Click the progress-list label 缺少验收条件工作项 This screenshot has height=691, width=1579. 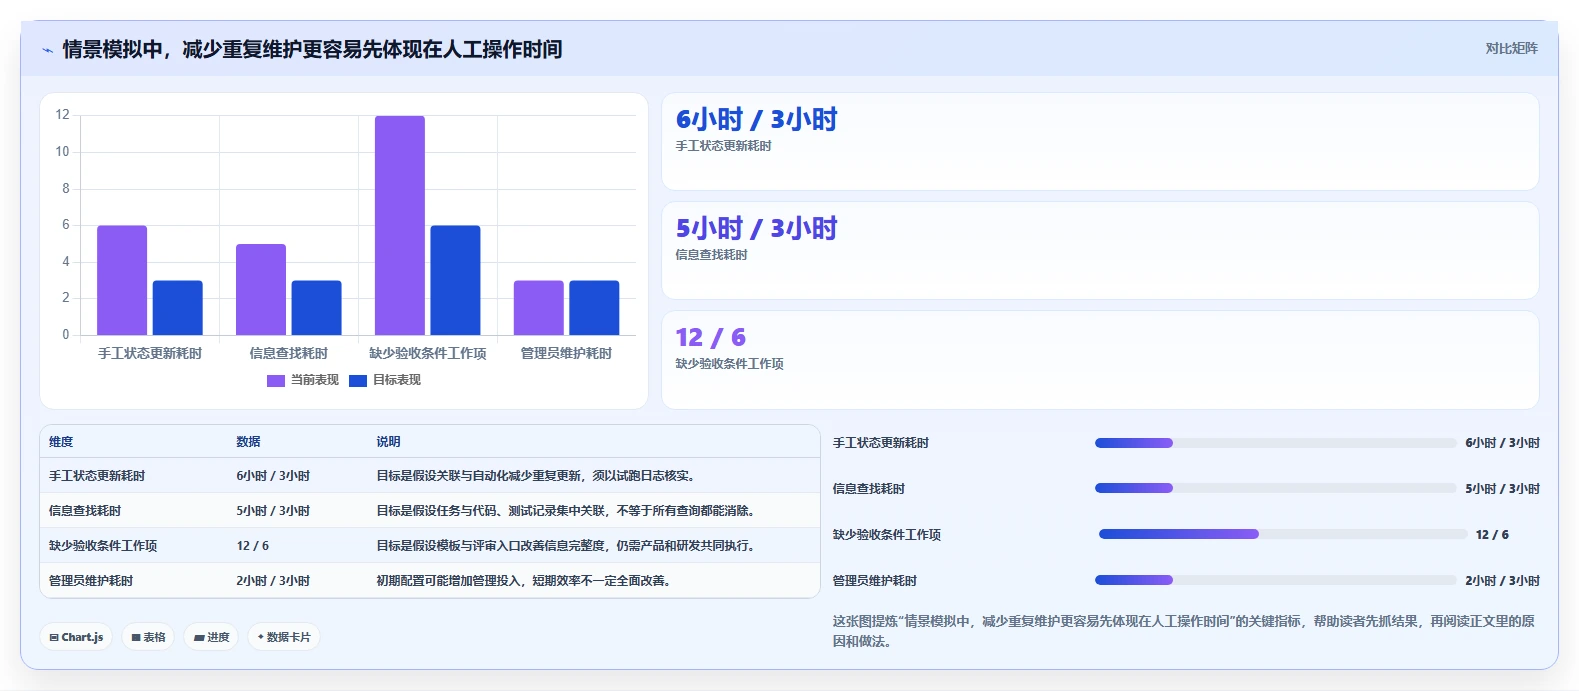click(887, 535)
